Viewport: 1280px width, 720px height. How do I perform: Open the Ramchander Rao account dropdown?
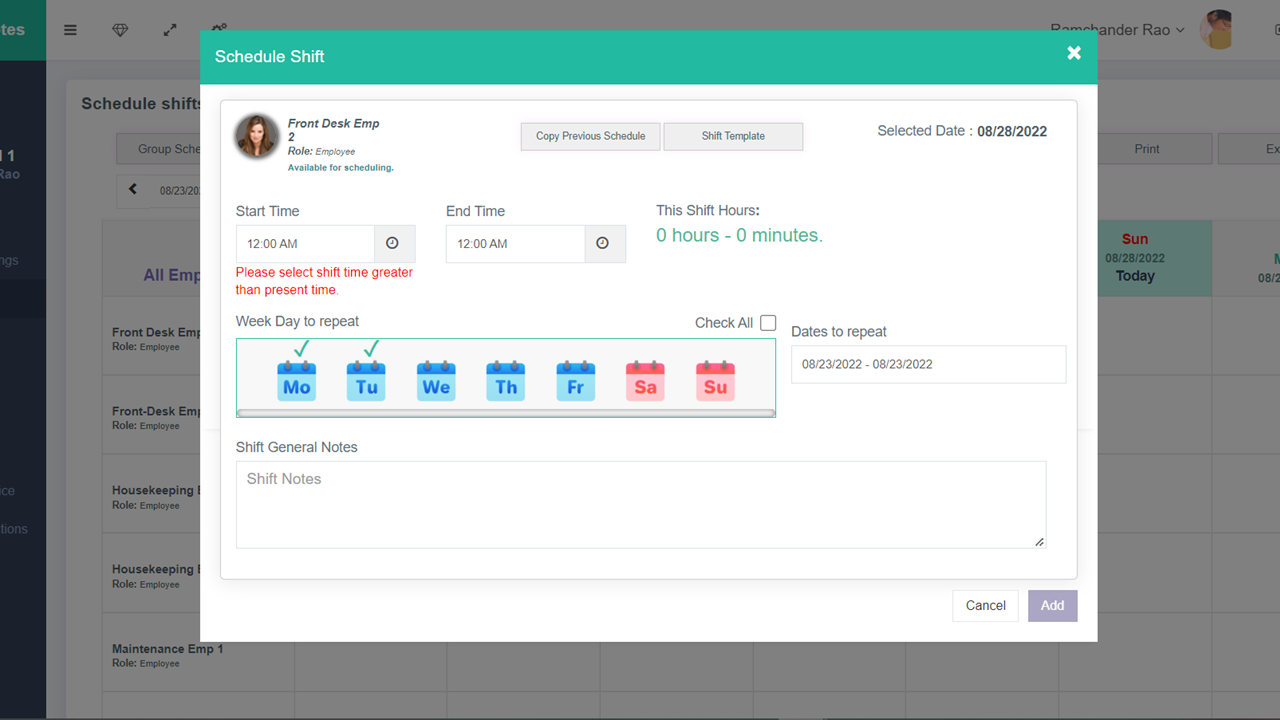[1117, 30]
